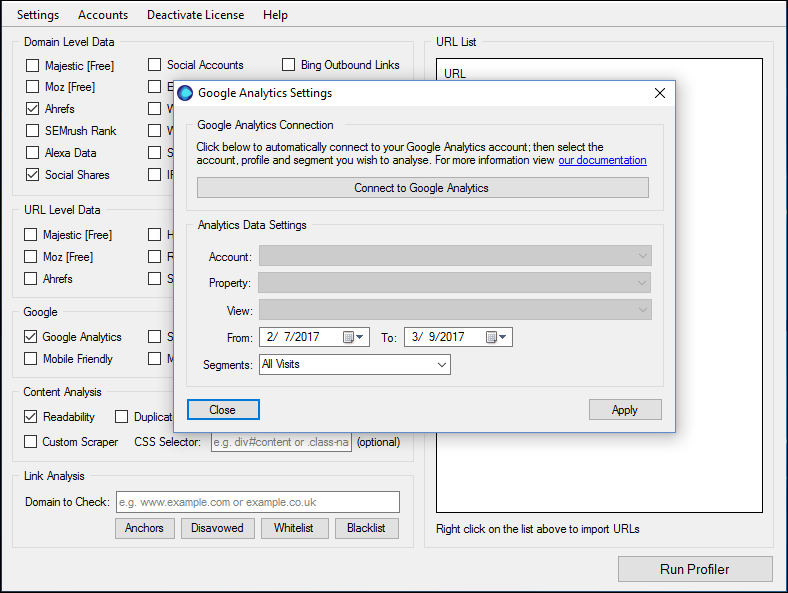The height and width of the screenshot is (593, 788).
Task: Open the Settings menu
Action: tap(38, 15)
